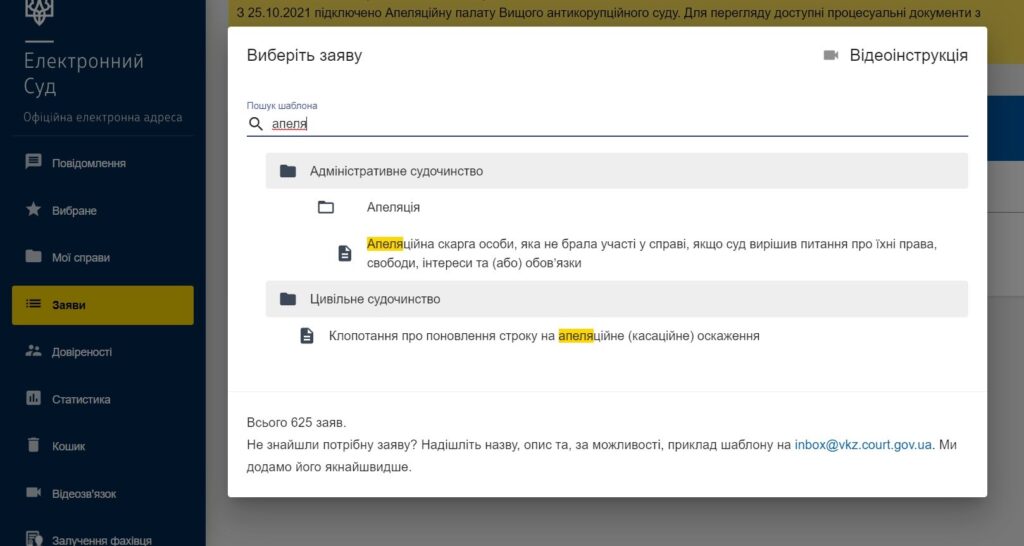This screenshot has width=1024, height=546.
Task: Open Повідомлення in the sidebar
Action: (103, 163)
